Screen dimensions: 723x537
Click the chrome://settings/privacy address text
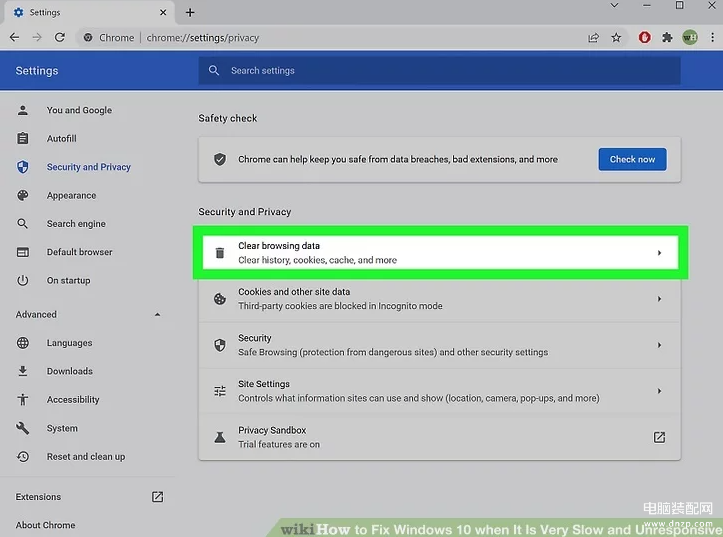click(x=202, y=38)
